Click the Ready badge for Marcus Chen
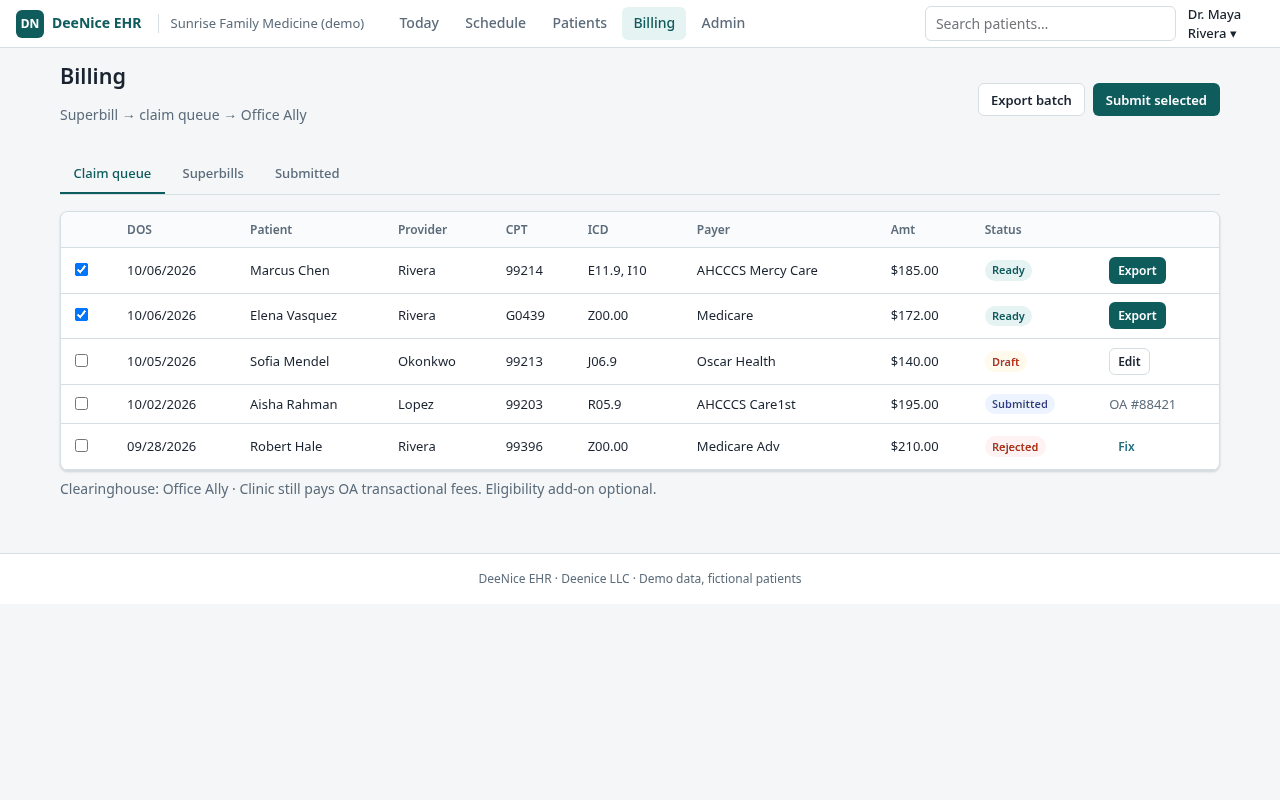Viewport: 1280px width, 800px height. (1008, 270)
